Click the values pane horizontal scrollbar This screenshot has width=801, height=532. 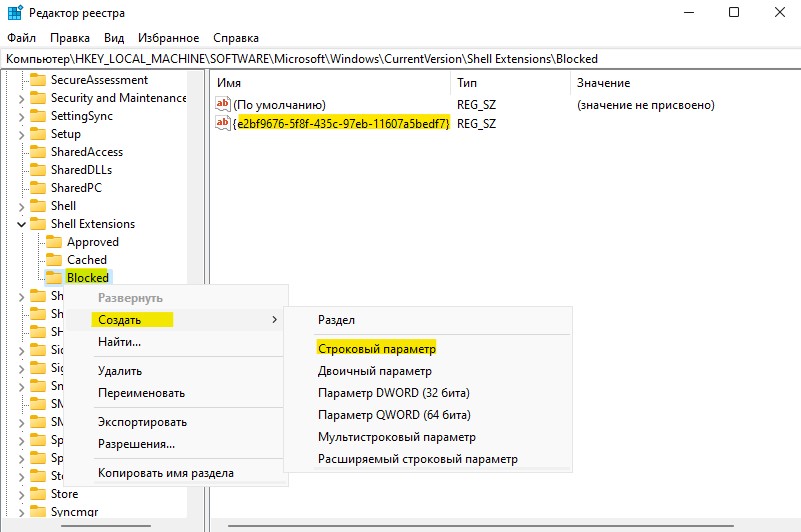(480, 526)
